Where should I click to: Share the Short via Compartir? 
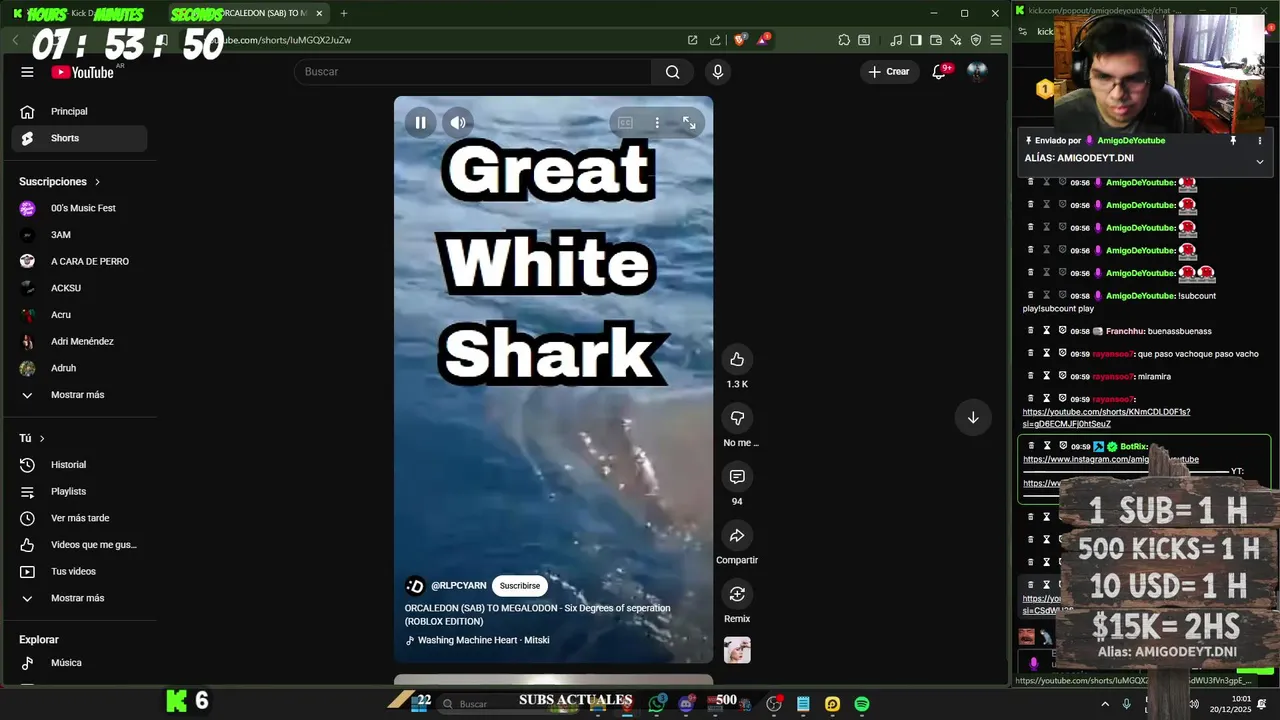pos(737,536)
